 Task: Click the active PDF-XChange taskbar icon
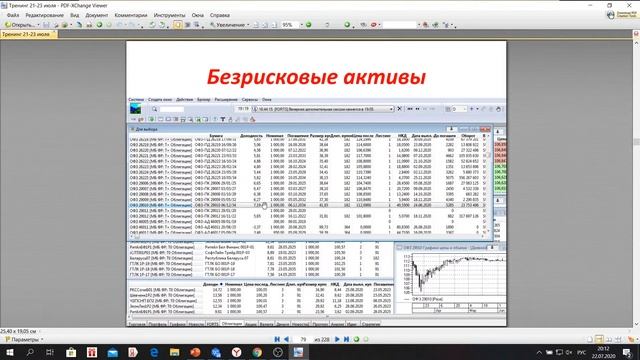298,352
